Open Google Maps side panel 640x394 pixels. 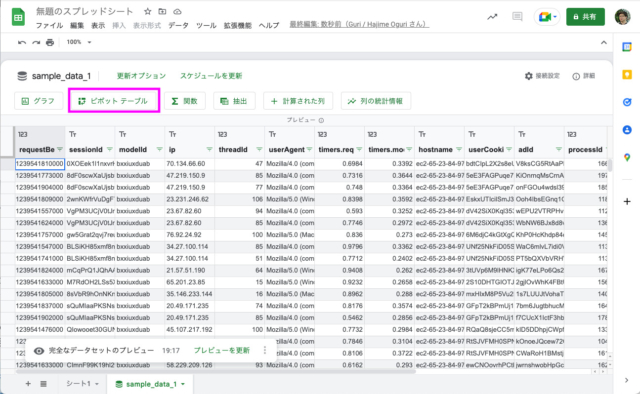pyautogui.click(x=627, y=157)
